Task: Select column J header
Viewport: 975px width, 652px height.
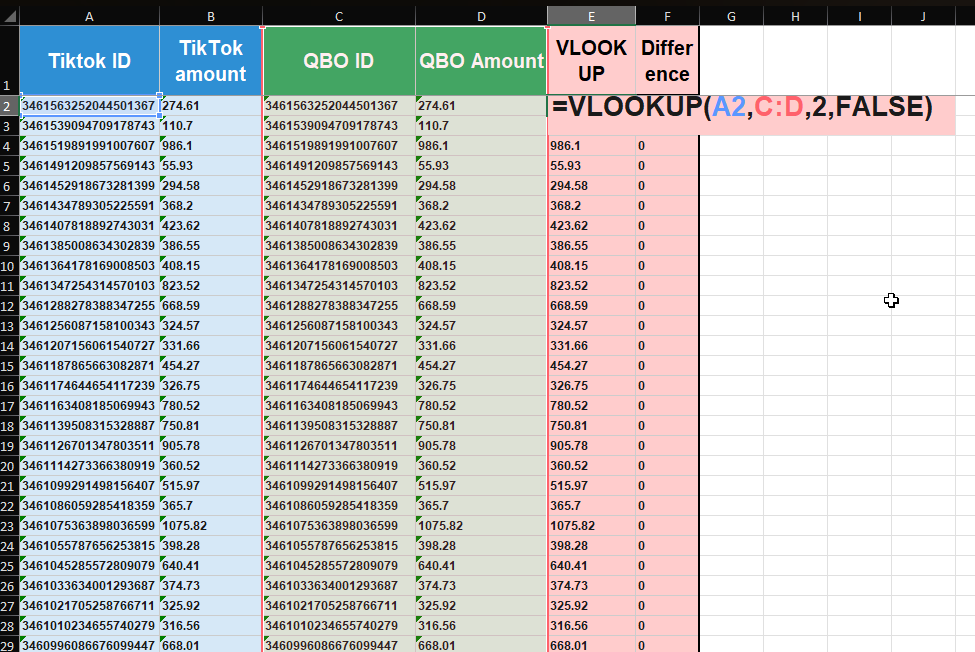Action: point(923,15)
